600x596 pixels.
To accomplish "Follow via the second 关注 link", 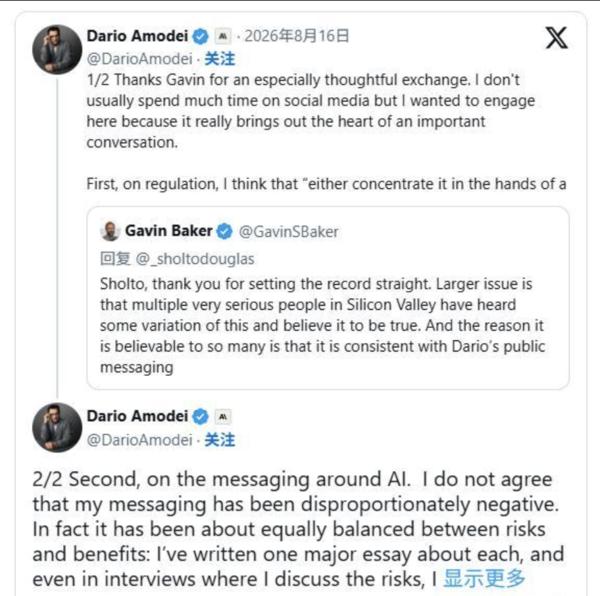I will coord(220,440).
